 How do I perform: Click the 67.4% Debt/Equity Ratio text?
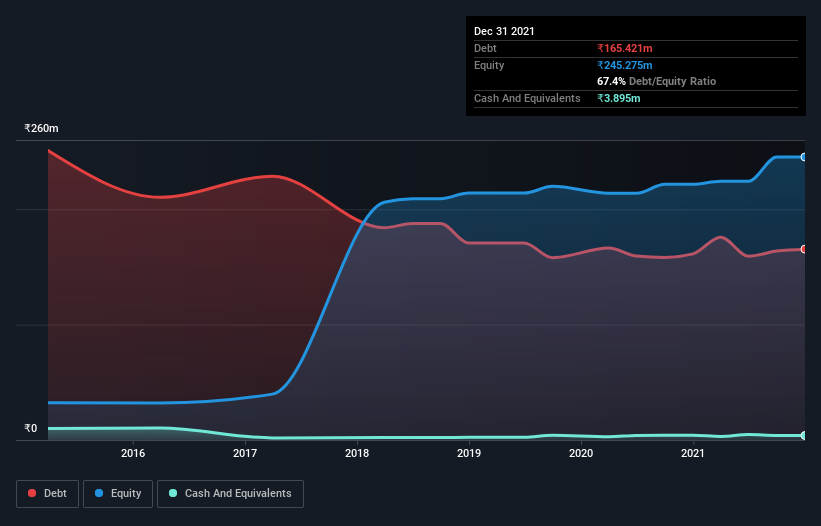tap(657, 81)
